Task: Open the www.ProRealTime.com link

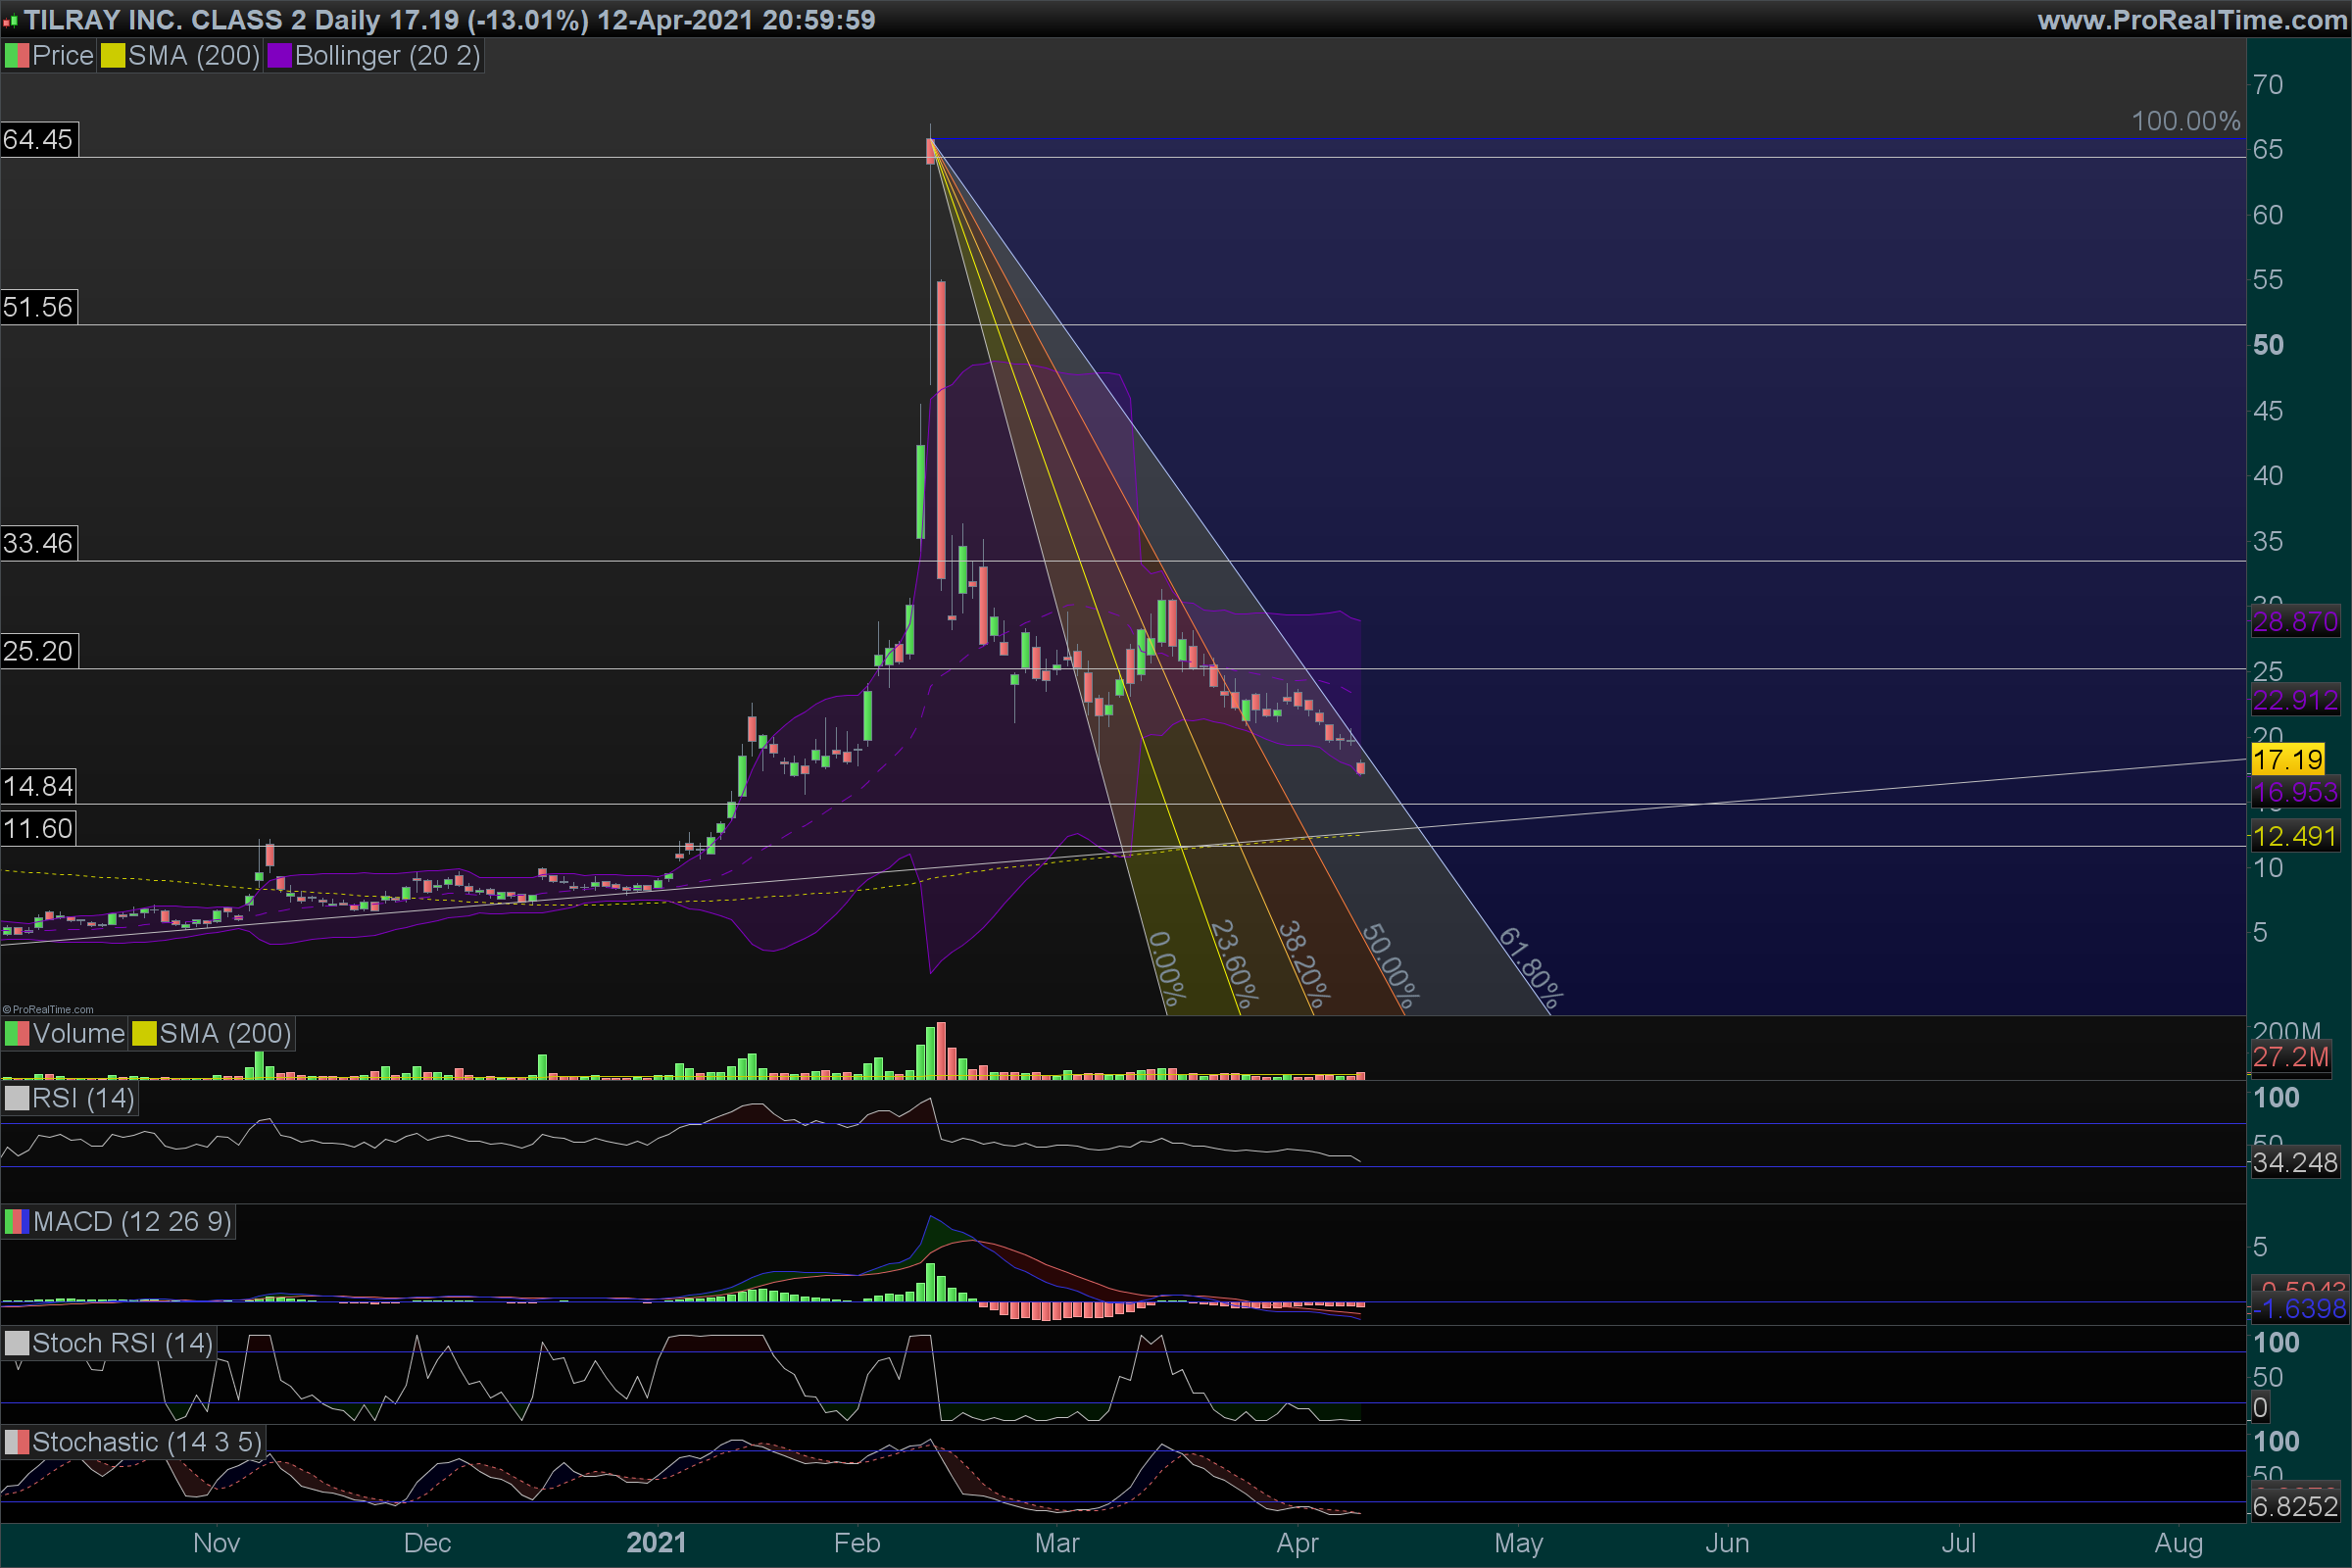Action: pos(2192,20)
